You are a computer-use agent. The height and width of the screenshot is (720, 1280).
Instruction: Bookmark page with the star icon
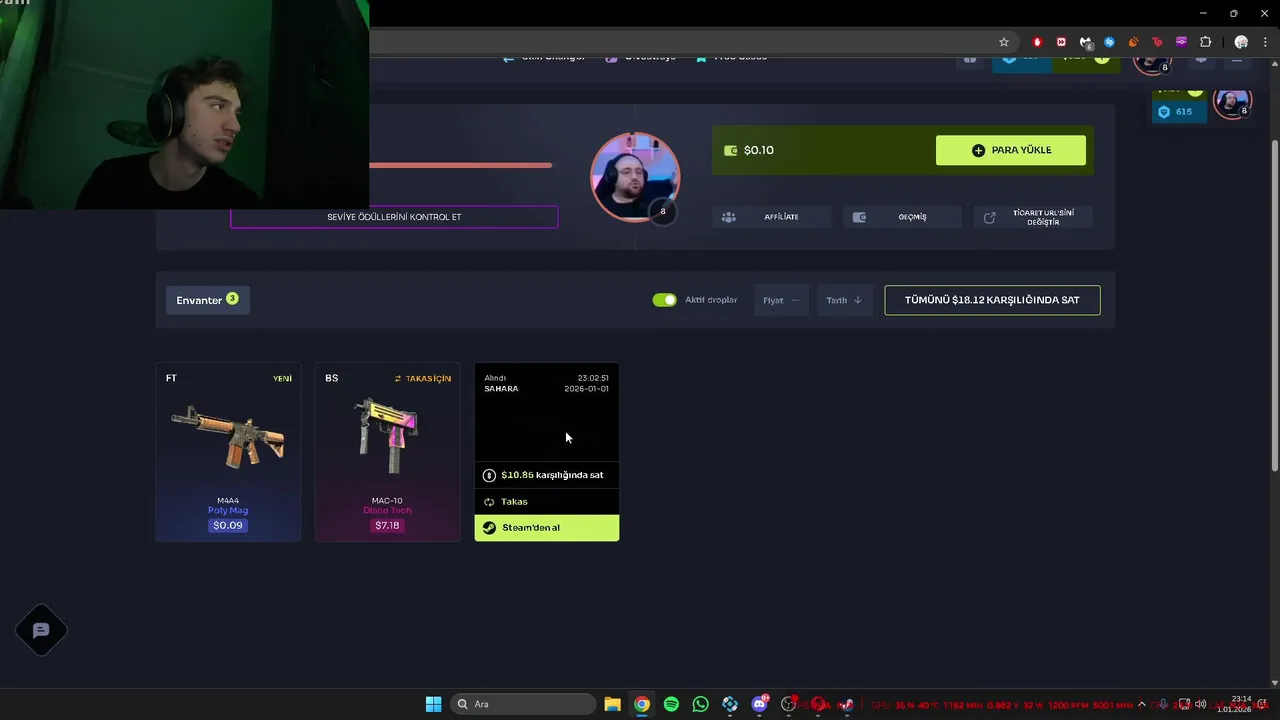coord(1004,42)
